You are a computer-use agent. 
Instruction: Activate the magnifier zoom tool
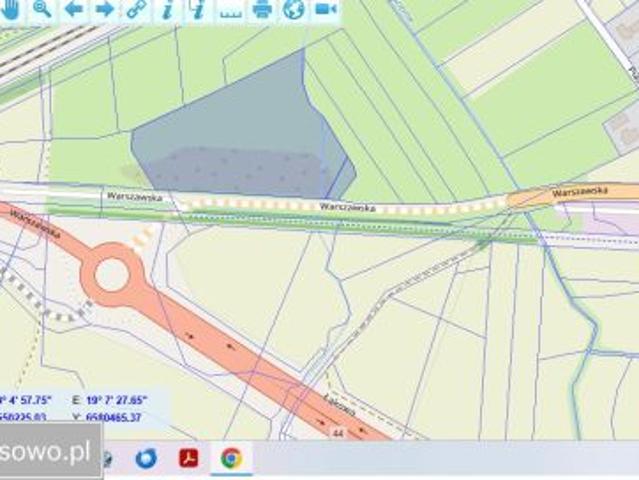pos(42,9)
